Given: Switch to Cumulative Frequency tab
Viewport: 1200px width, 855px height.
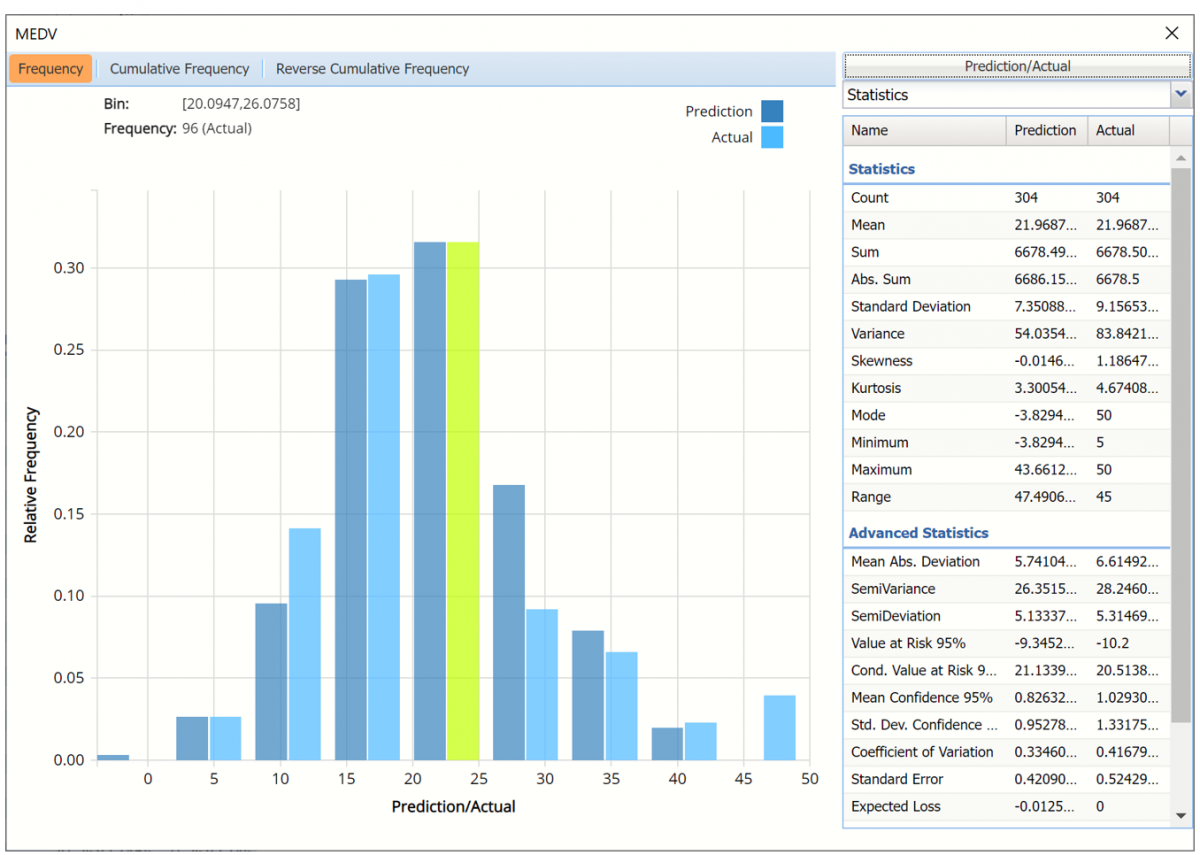Looking at the screenshot, I should point(179,69).
